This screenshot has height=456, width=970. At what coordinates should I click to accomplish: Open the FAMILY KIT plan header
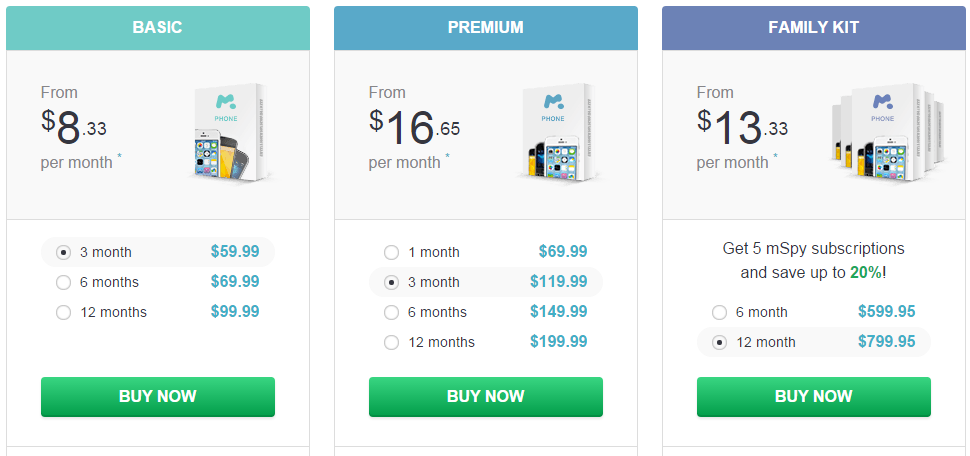tap(813, 28)
